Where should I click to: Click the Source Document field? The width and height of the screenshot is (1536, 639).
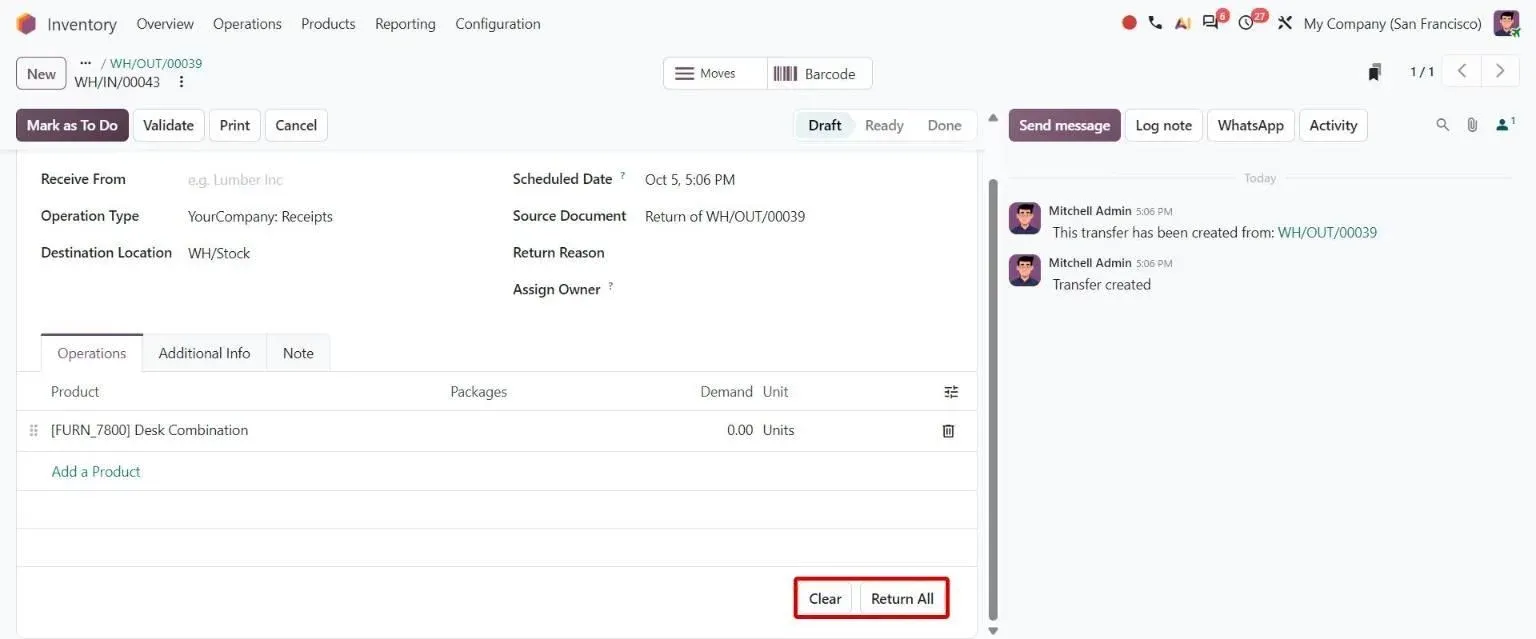click(x=798, y=216)
